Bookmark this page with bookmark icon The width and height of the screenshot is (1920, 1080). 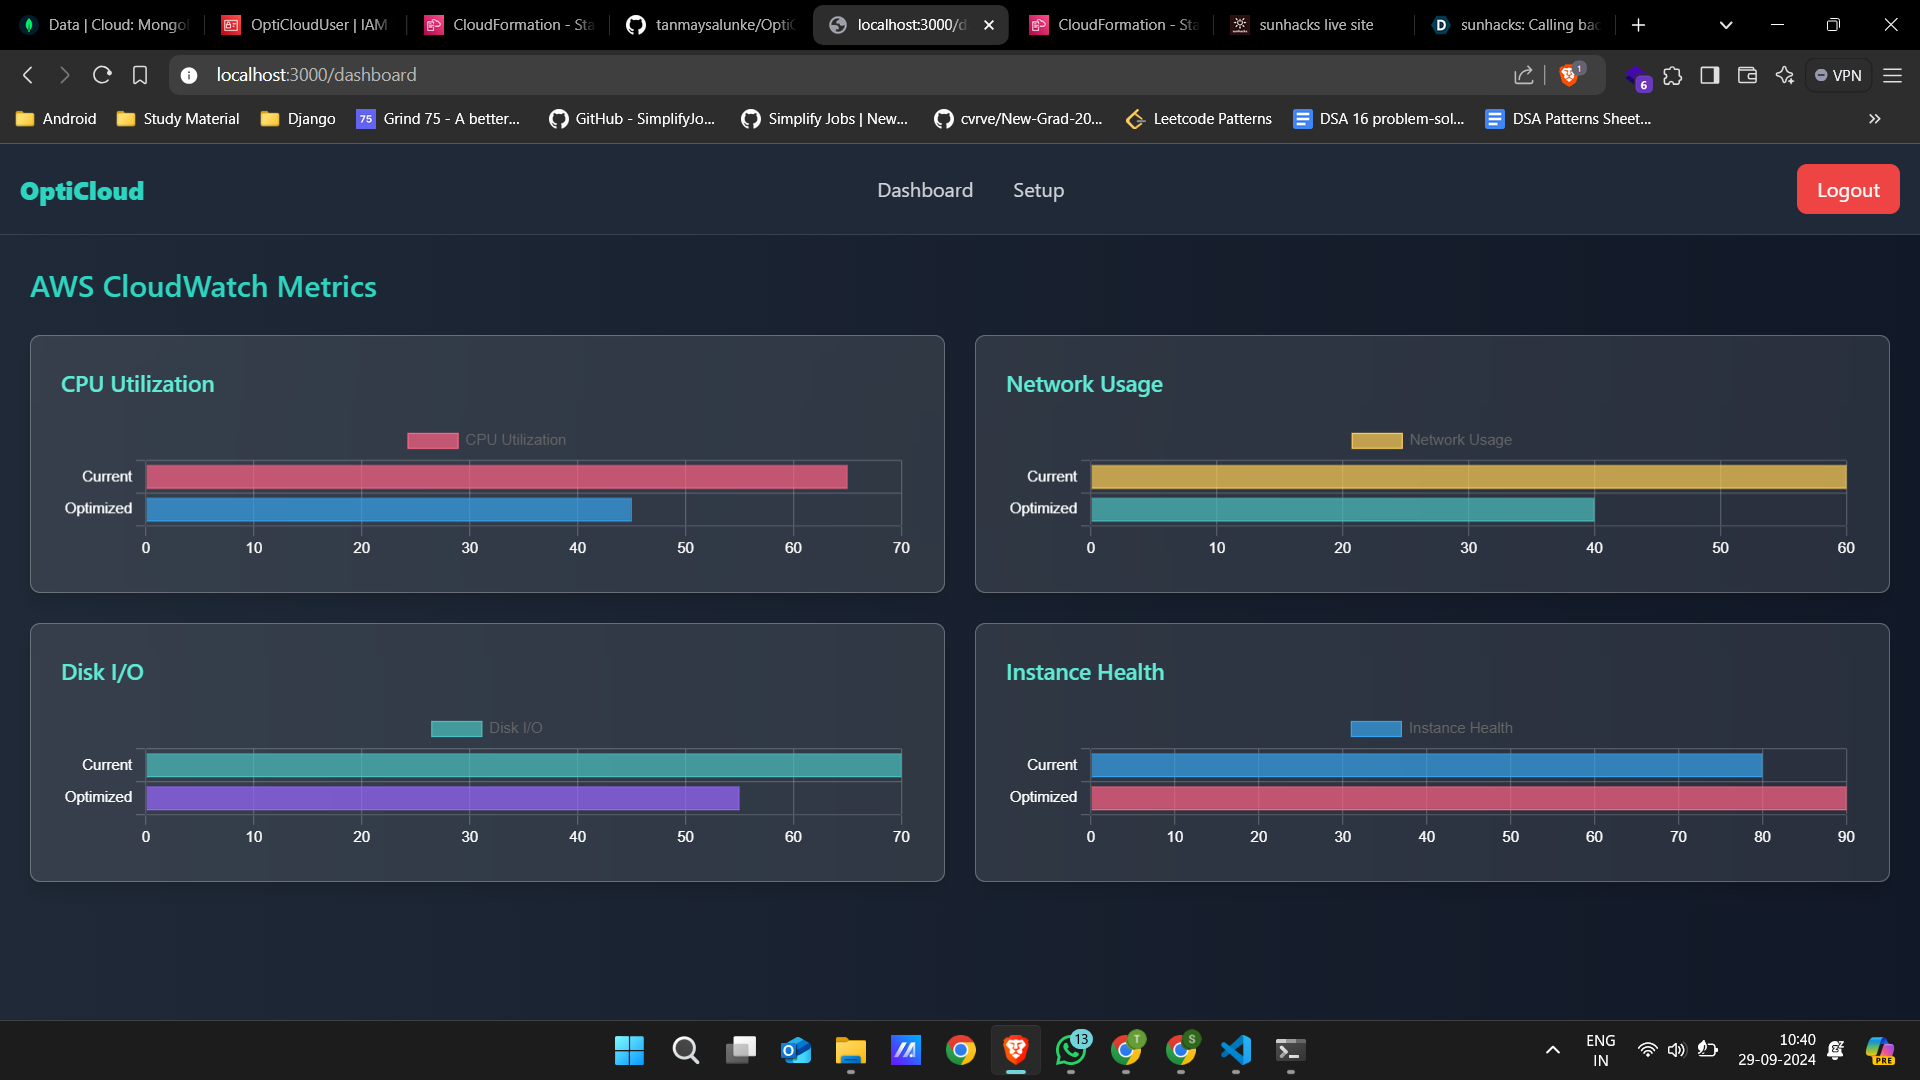pyautogui.click(x=140, y=75)
